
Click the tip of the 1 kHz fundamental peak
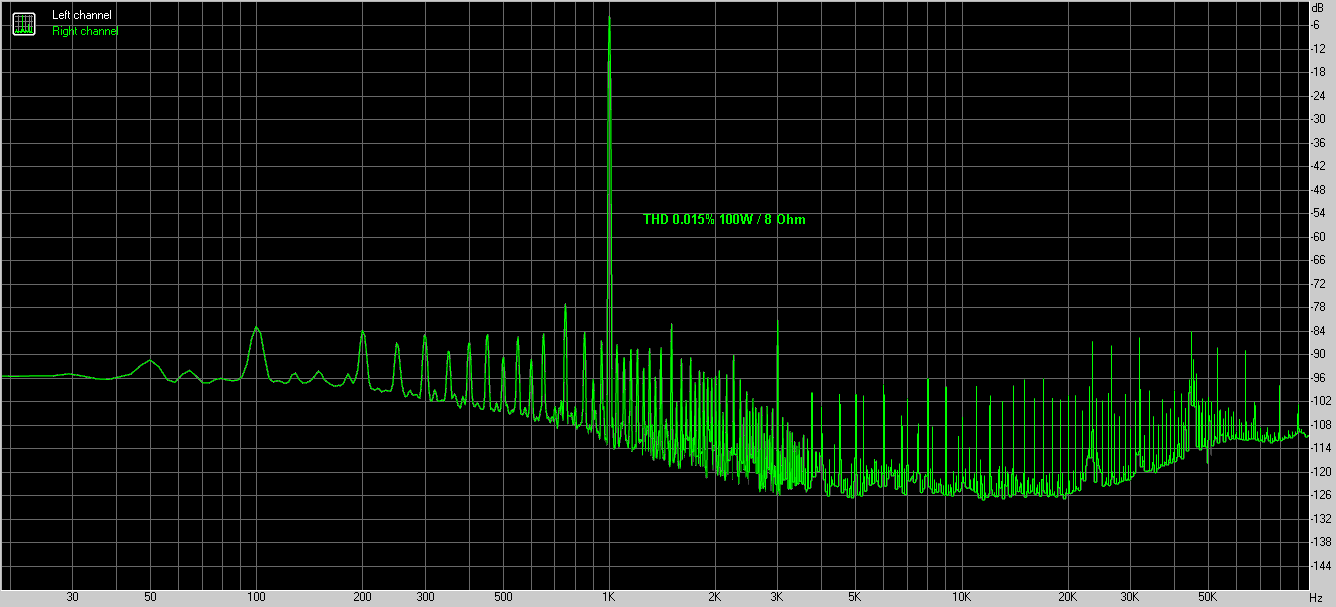coord(609,17)
